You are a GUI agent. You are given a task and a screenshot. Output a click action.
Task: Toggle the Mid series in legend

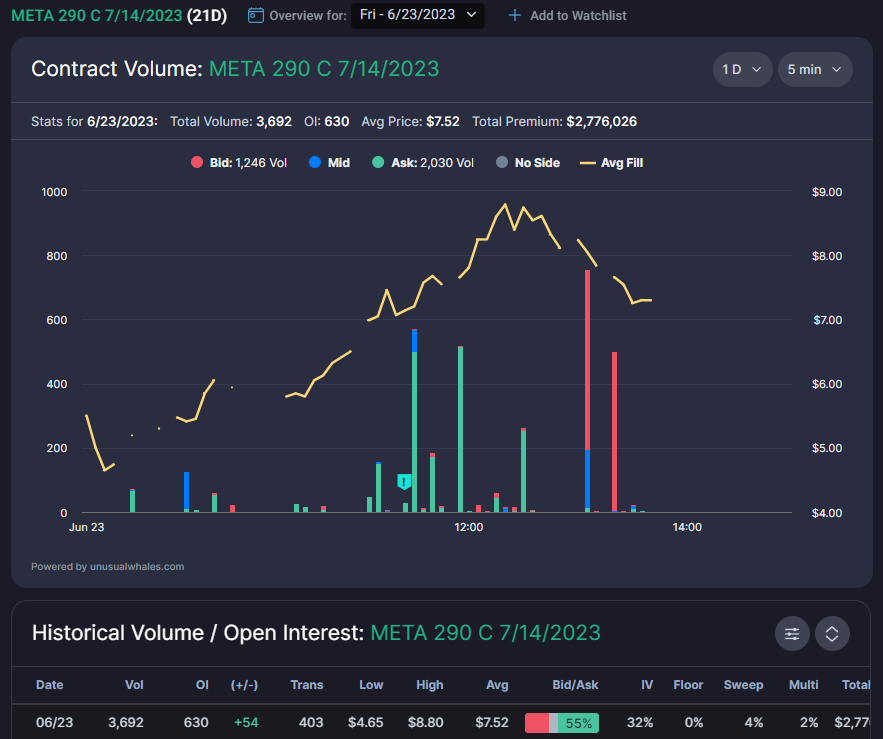point(329,163)
